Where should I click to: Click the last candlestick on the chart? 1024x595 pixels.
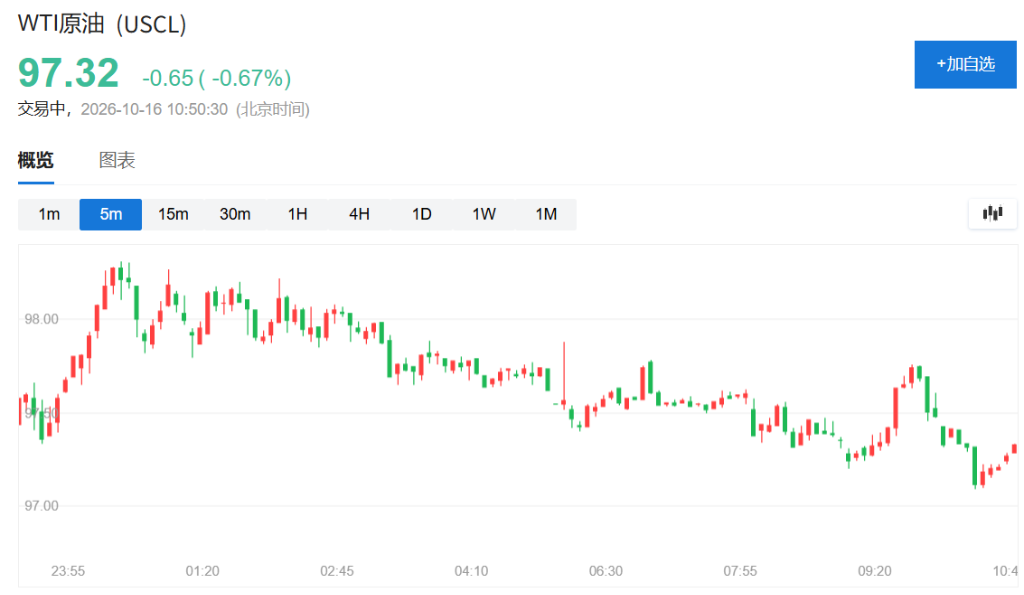(x=1015, y=449)
